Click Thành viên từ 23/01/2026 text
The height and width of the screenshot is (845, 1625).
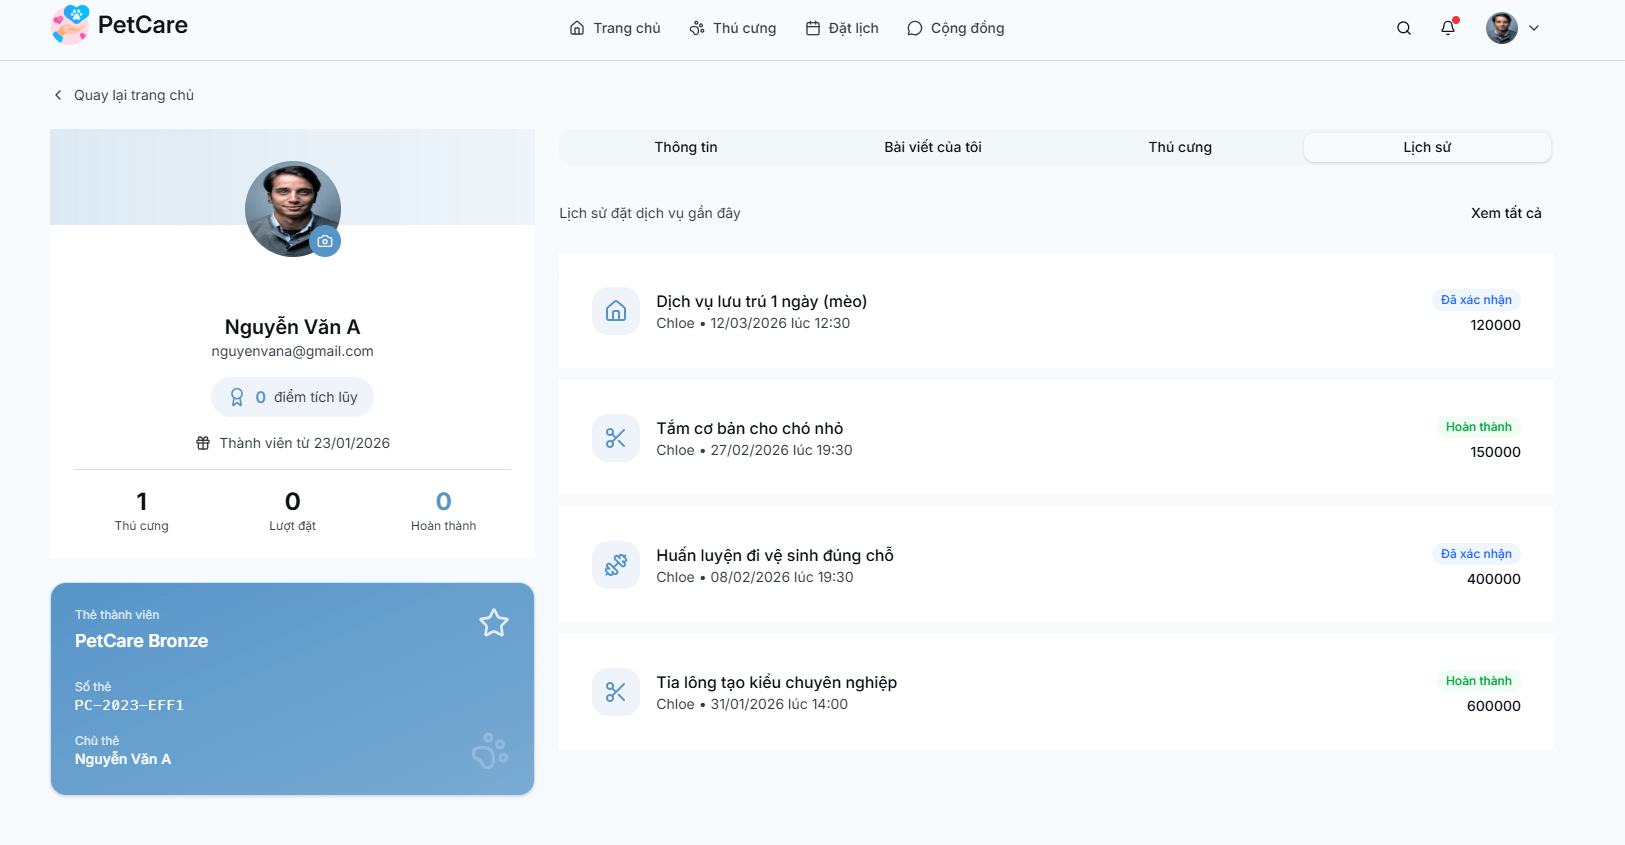point(305,443)
